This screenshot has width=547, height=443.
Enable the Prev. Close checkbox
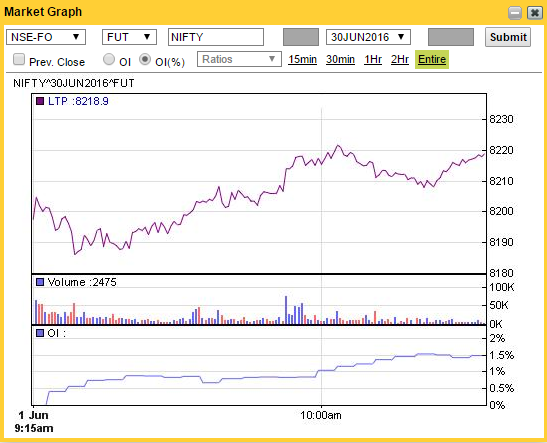19,59
